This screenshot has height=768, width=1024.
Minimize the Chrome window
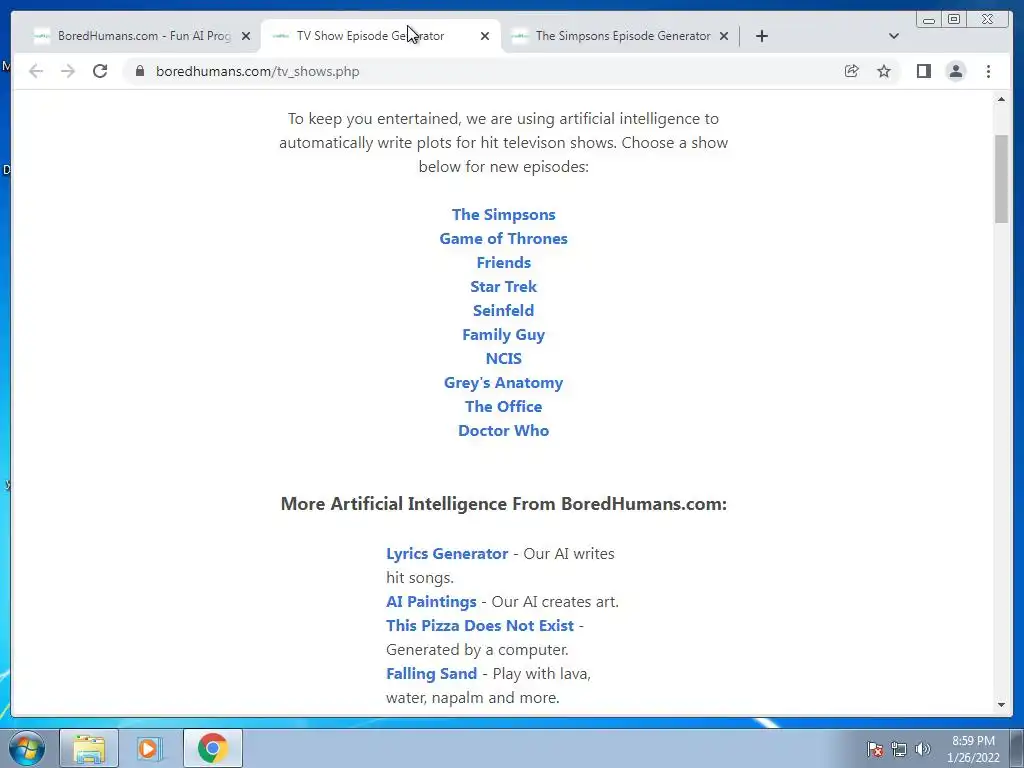click(928, 20)
